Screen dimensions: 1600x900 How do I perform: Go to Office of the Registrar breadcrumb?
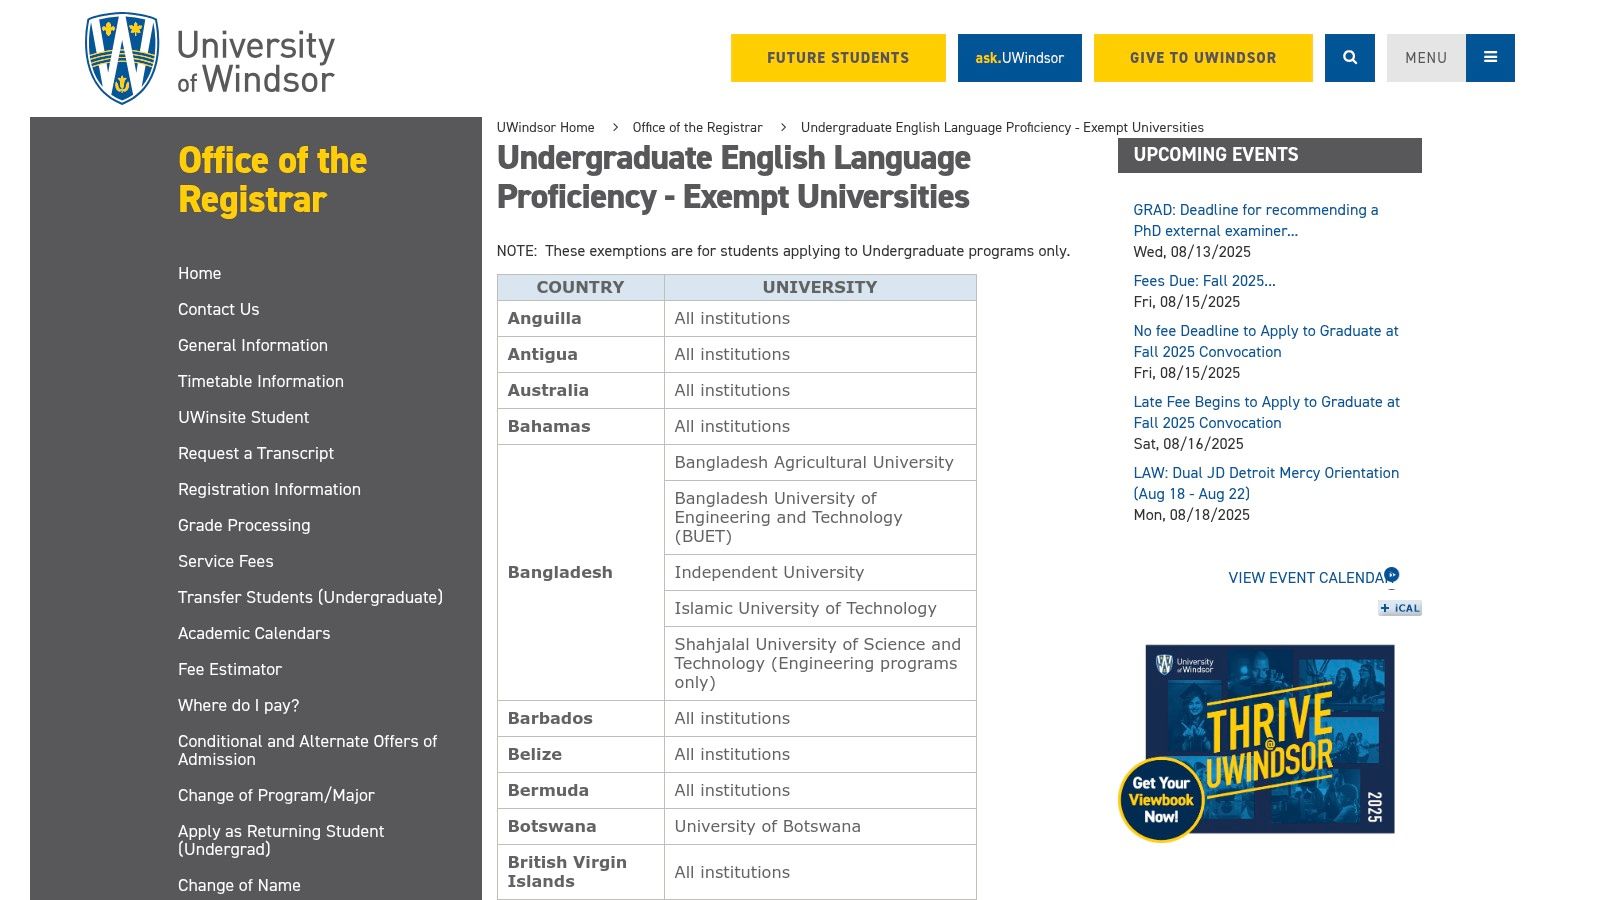[x=697, y=127]
